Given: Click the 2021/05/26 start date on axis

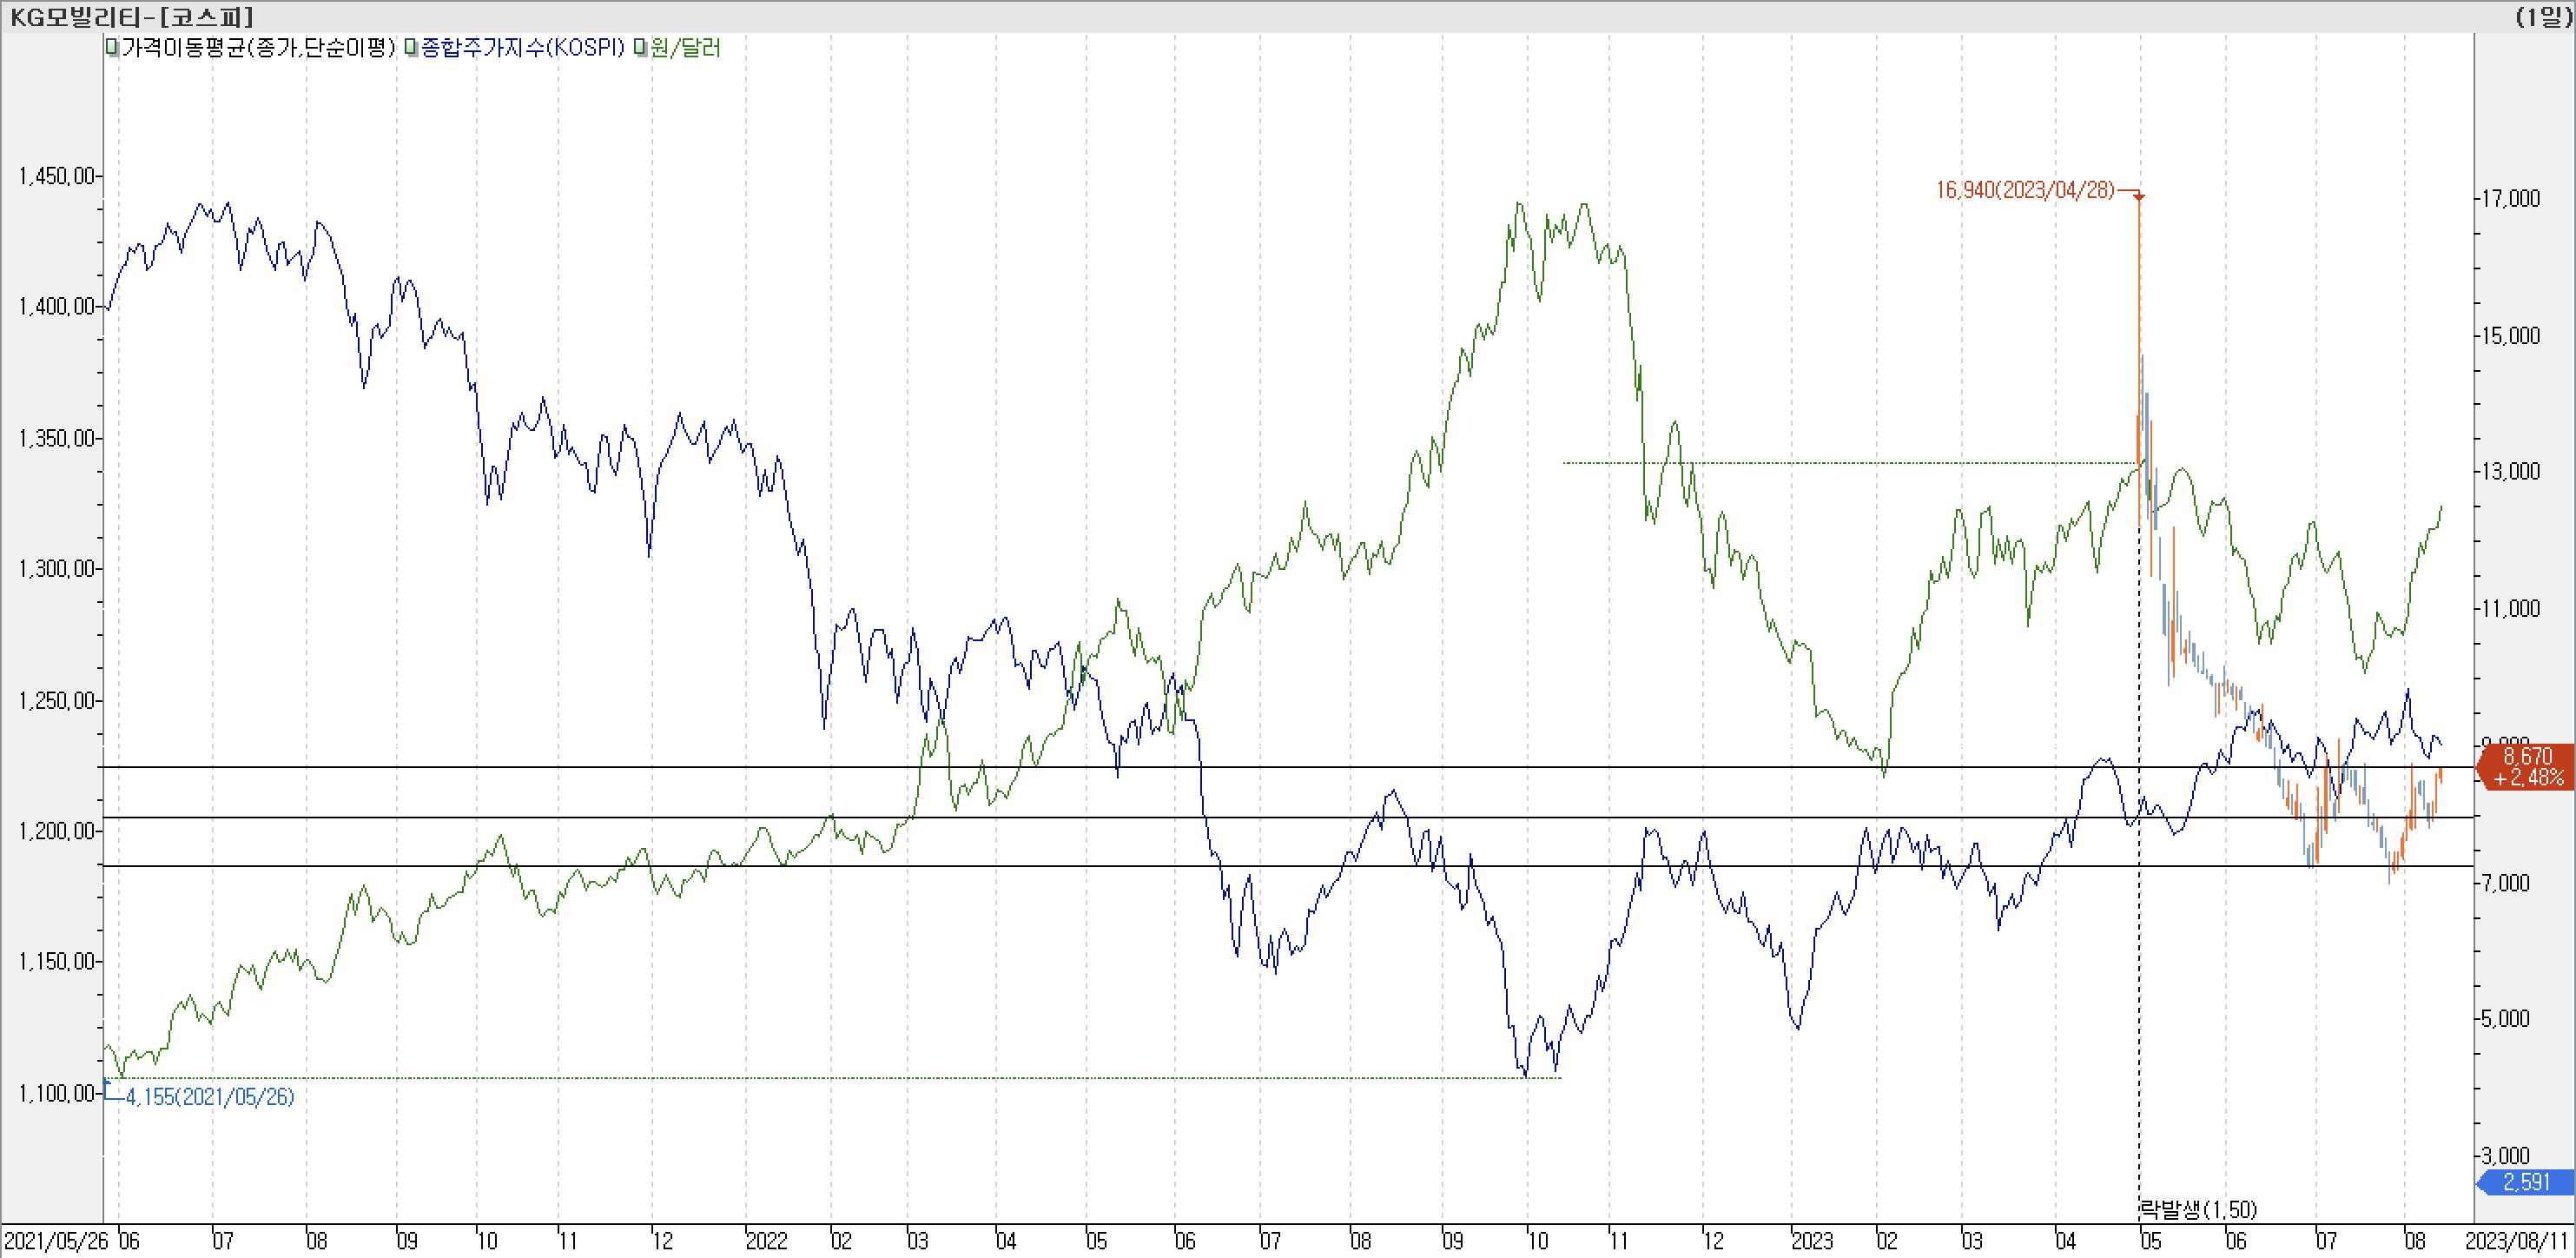Looking at the screenshot, I should pos(56,1241).
